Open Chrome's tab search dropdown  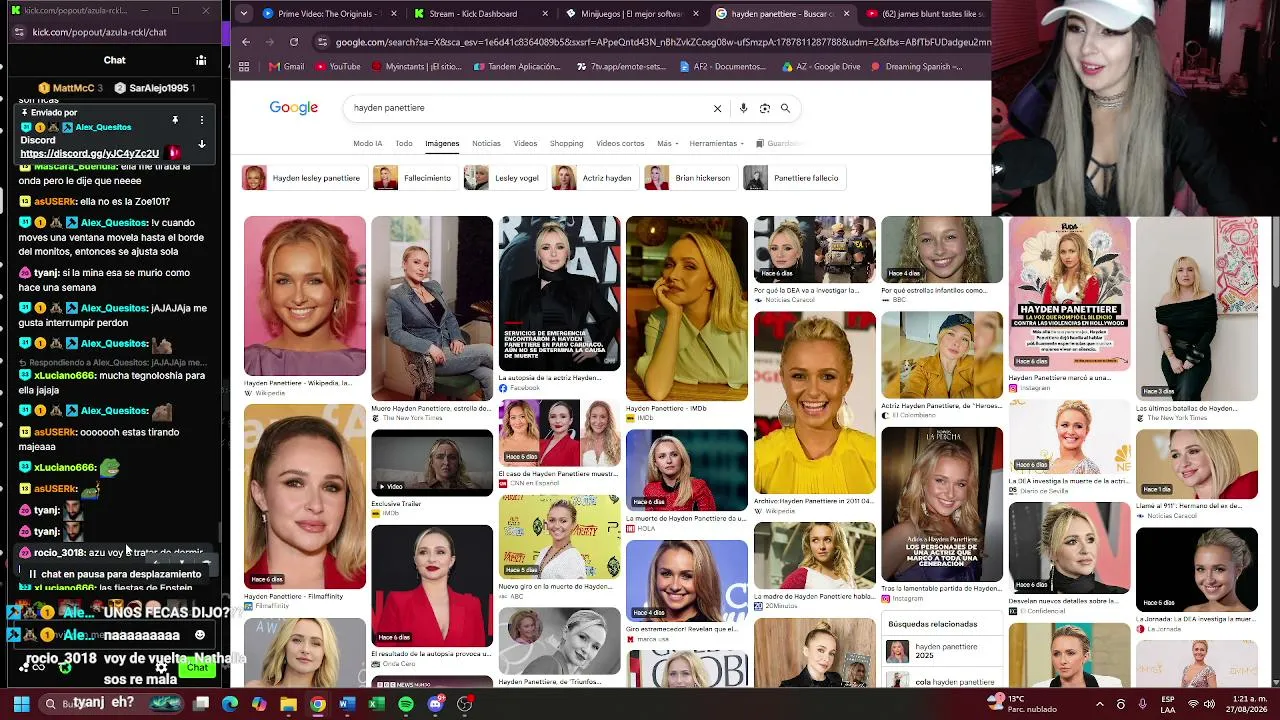[245, 14]
